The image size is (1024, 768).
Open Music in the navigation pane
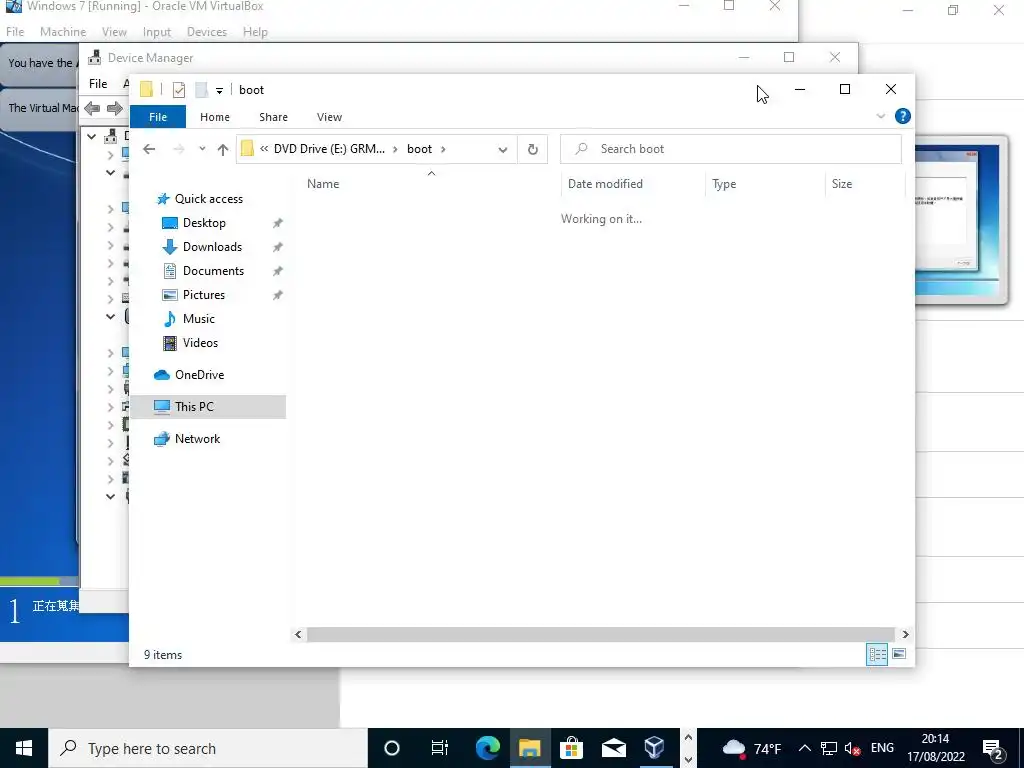(x=198, y=319)
